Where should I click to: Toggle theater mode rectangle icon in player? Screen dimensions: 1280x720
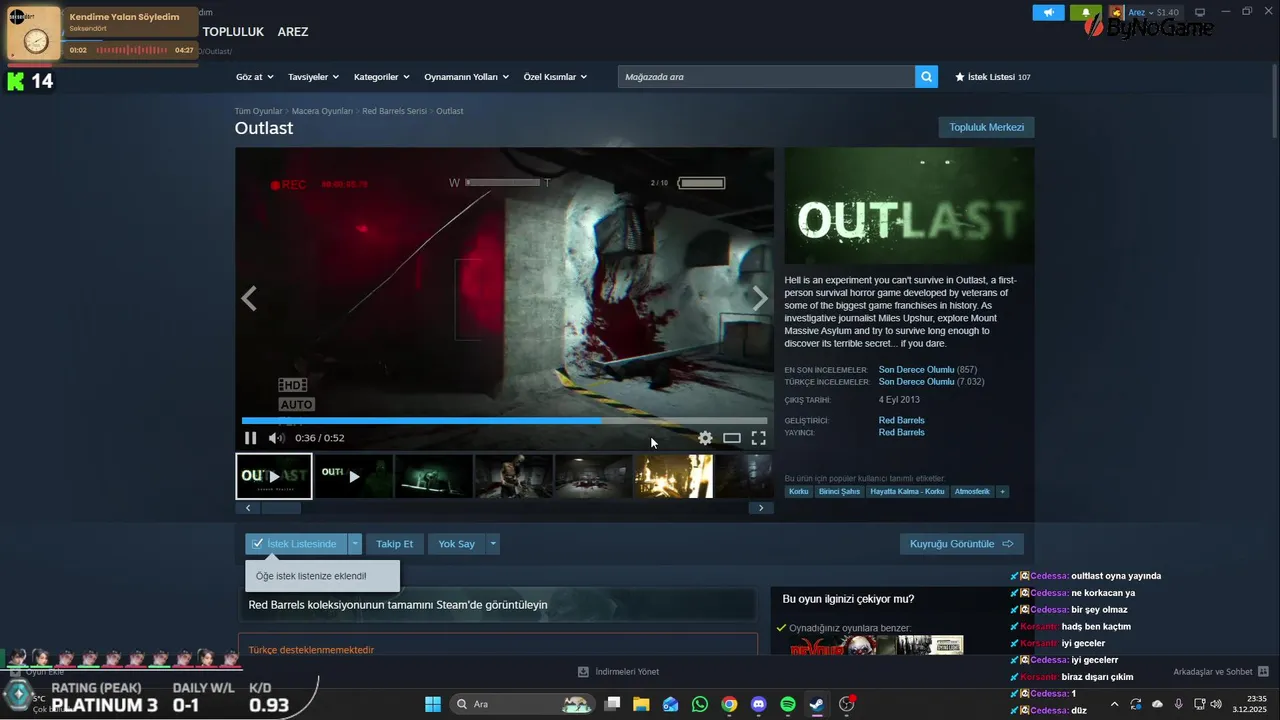(x=732, y=438)
